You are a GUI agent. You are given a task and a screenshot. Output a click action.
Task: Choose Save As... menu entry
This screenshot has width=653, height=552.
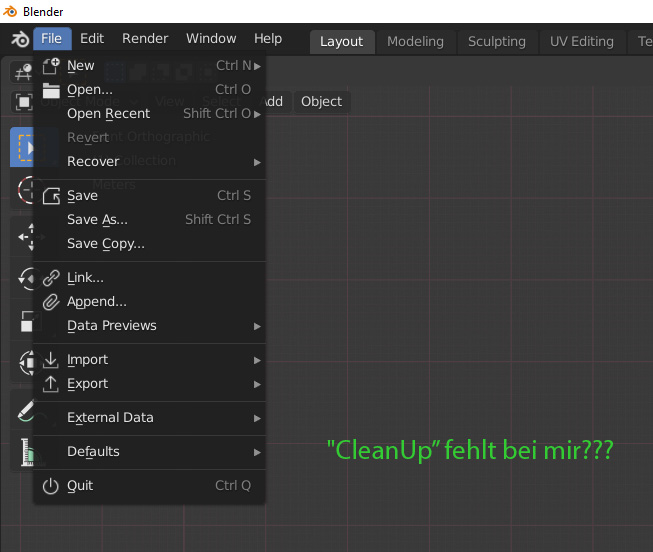[150, 220]
